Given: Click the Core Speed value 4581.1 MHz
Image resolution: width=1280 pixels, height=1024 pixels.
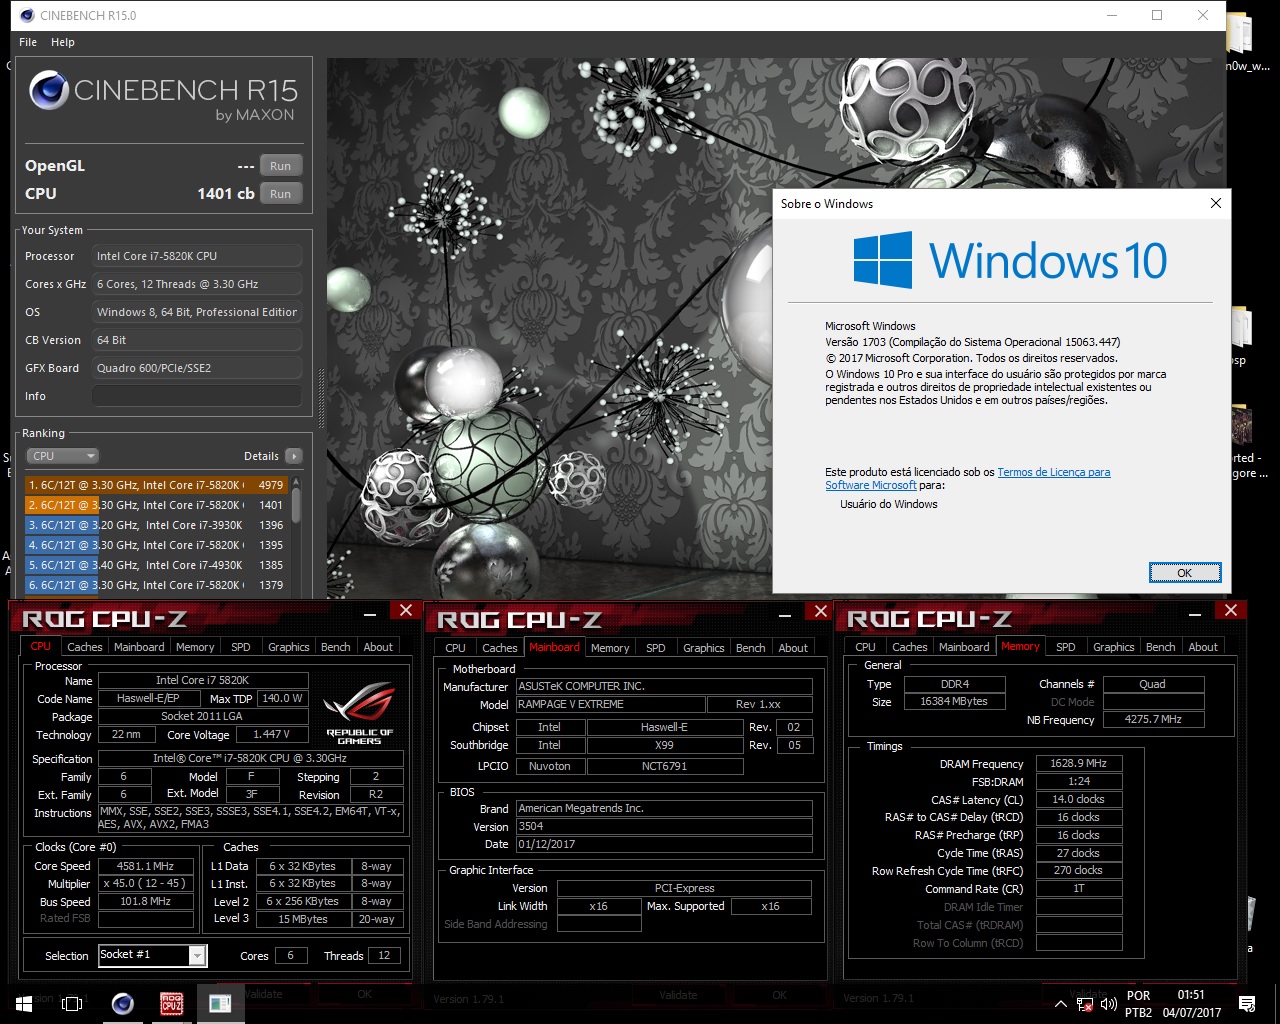Looking at the screenshot, I should 146,866.
